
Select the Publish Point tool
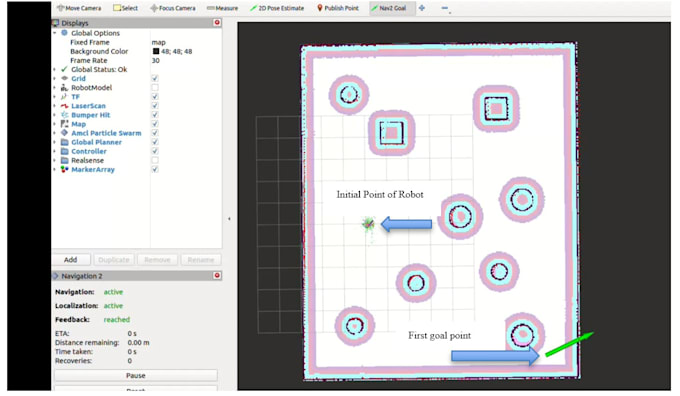(337, 8)
